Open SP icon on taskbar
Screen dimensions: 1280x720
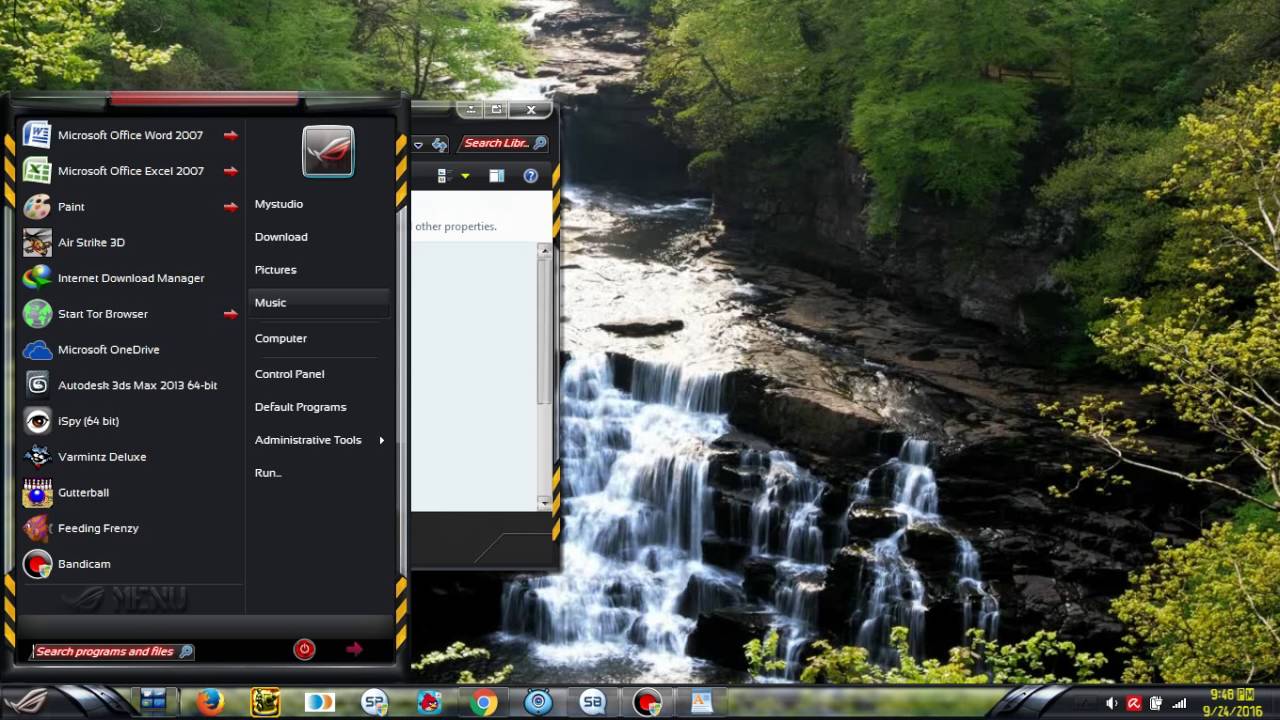click(375, 703)
